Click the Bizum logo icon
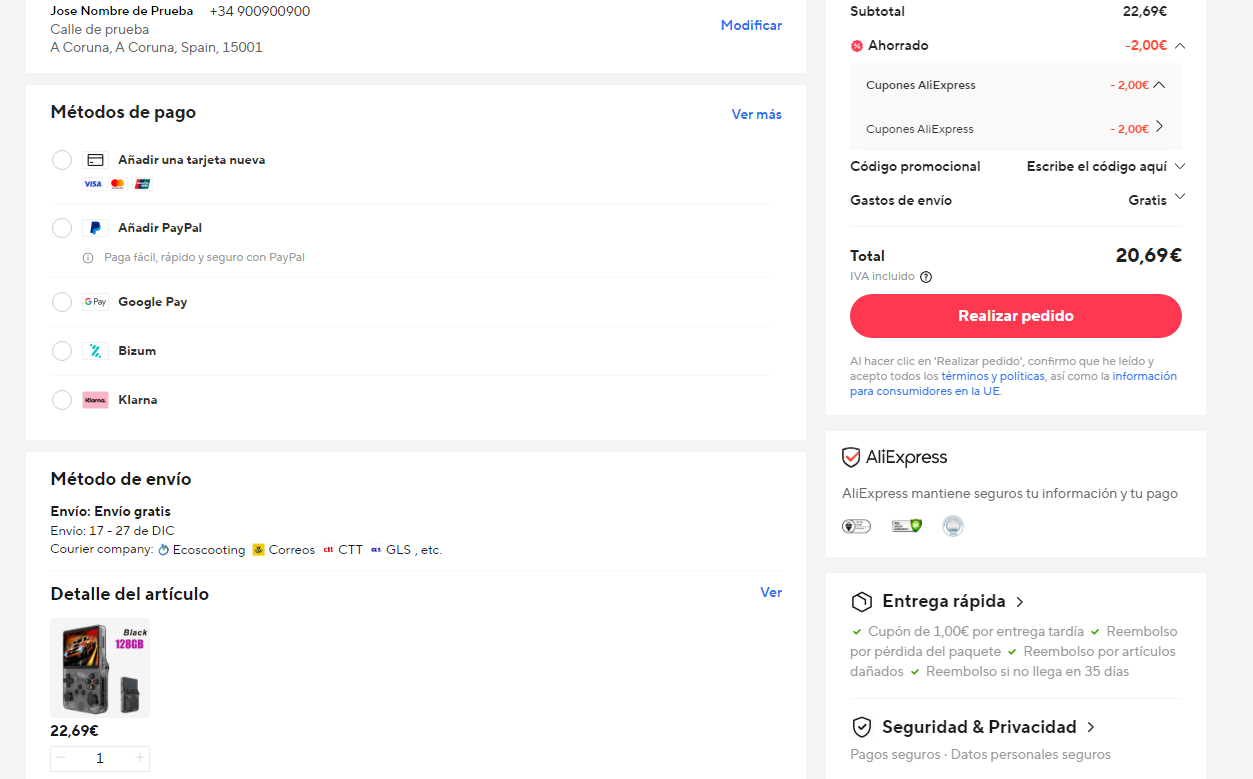This screenshot has height=779, width=1253. tap(95, 351)
